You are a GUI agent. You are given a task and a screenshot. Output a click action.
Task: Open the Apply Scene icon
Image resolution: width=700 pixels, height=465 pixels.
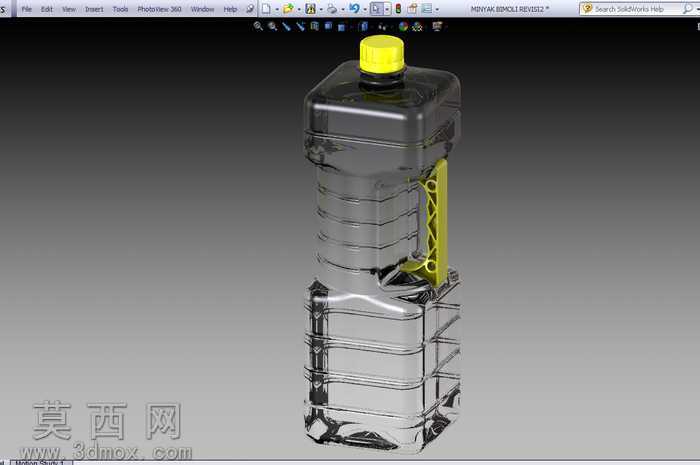(x=417, y=26)
